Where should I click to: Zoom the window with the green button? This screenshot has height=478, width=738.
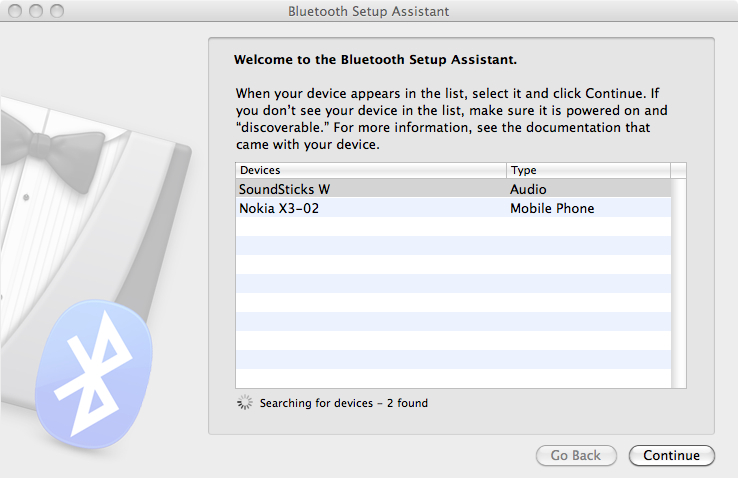(x=56, y=12)
